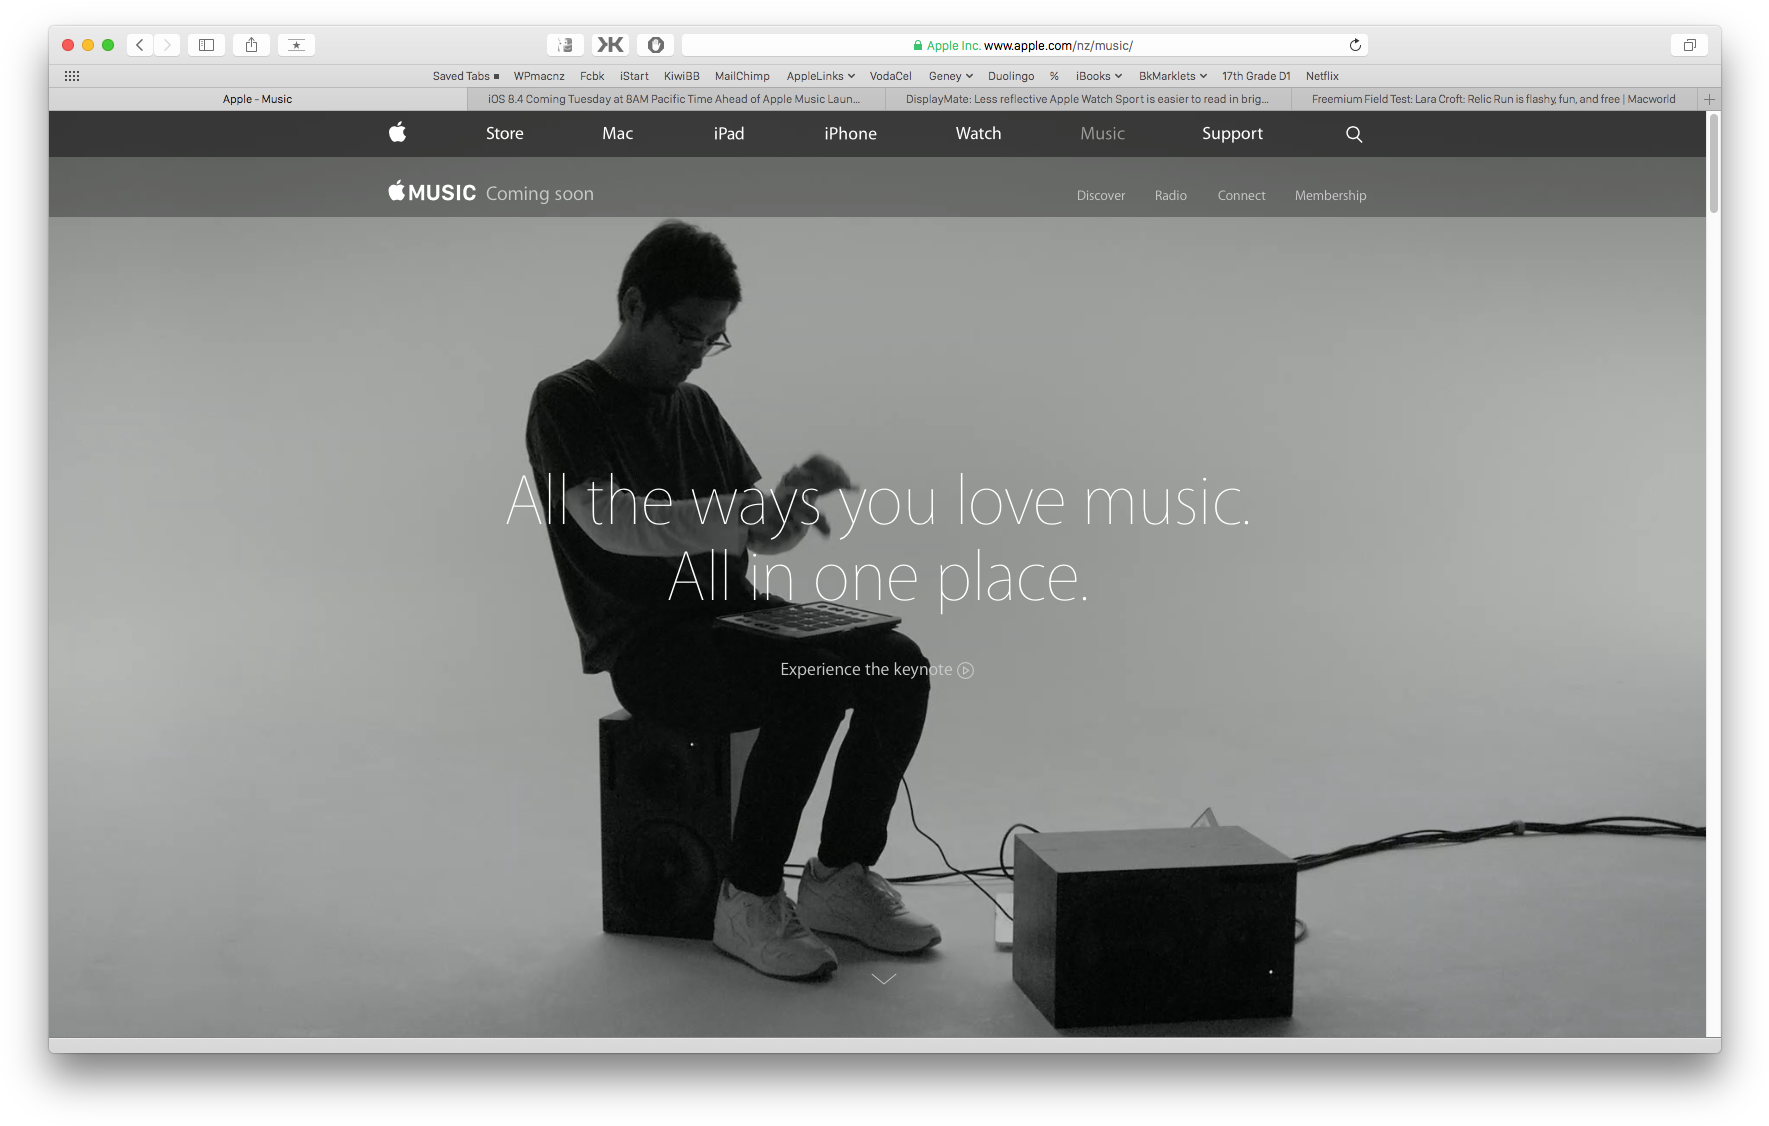Open the Share menu in the toolbar
This screenshot has width=1769, height=1126.
tap(252, 45)
